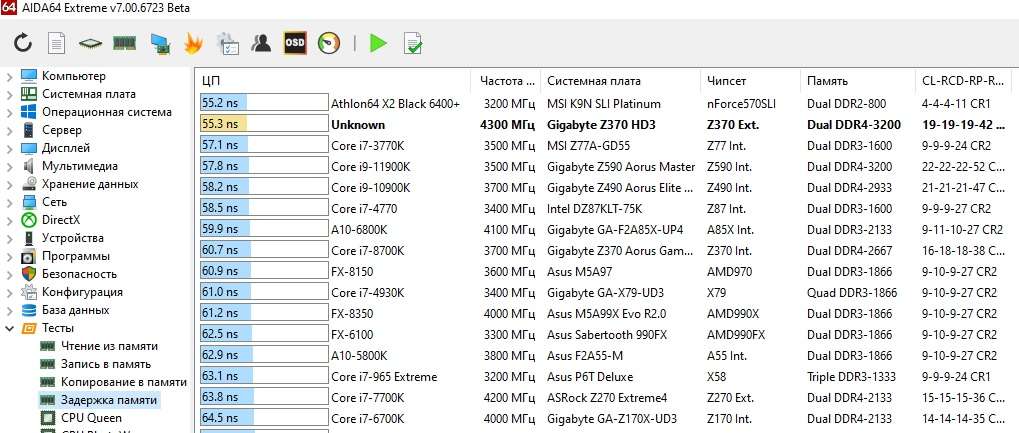
Task: Click the CPU chip toolbar icon
Action: click(x=90, y=44)
